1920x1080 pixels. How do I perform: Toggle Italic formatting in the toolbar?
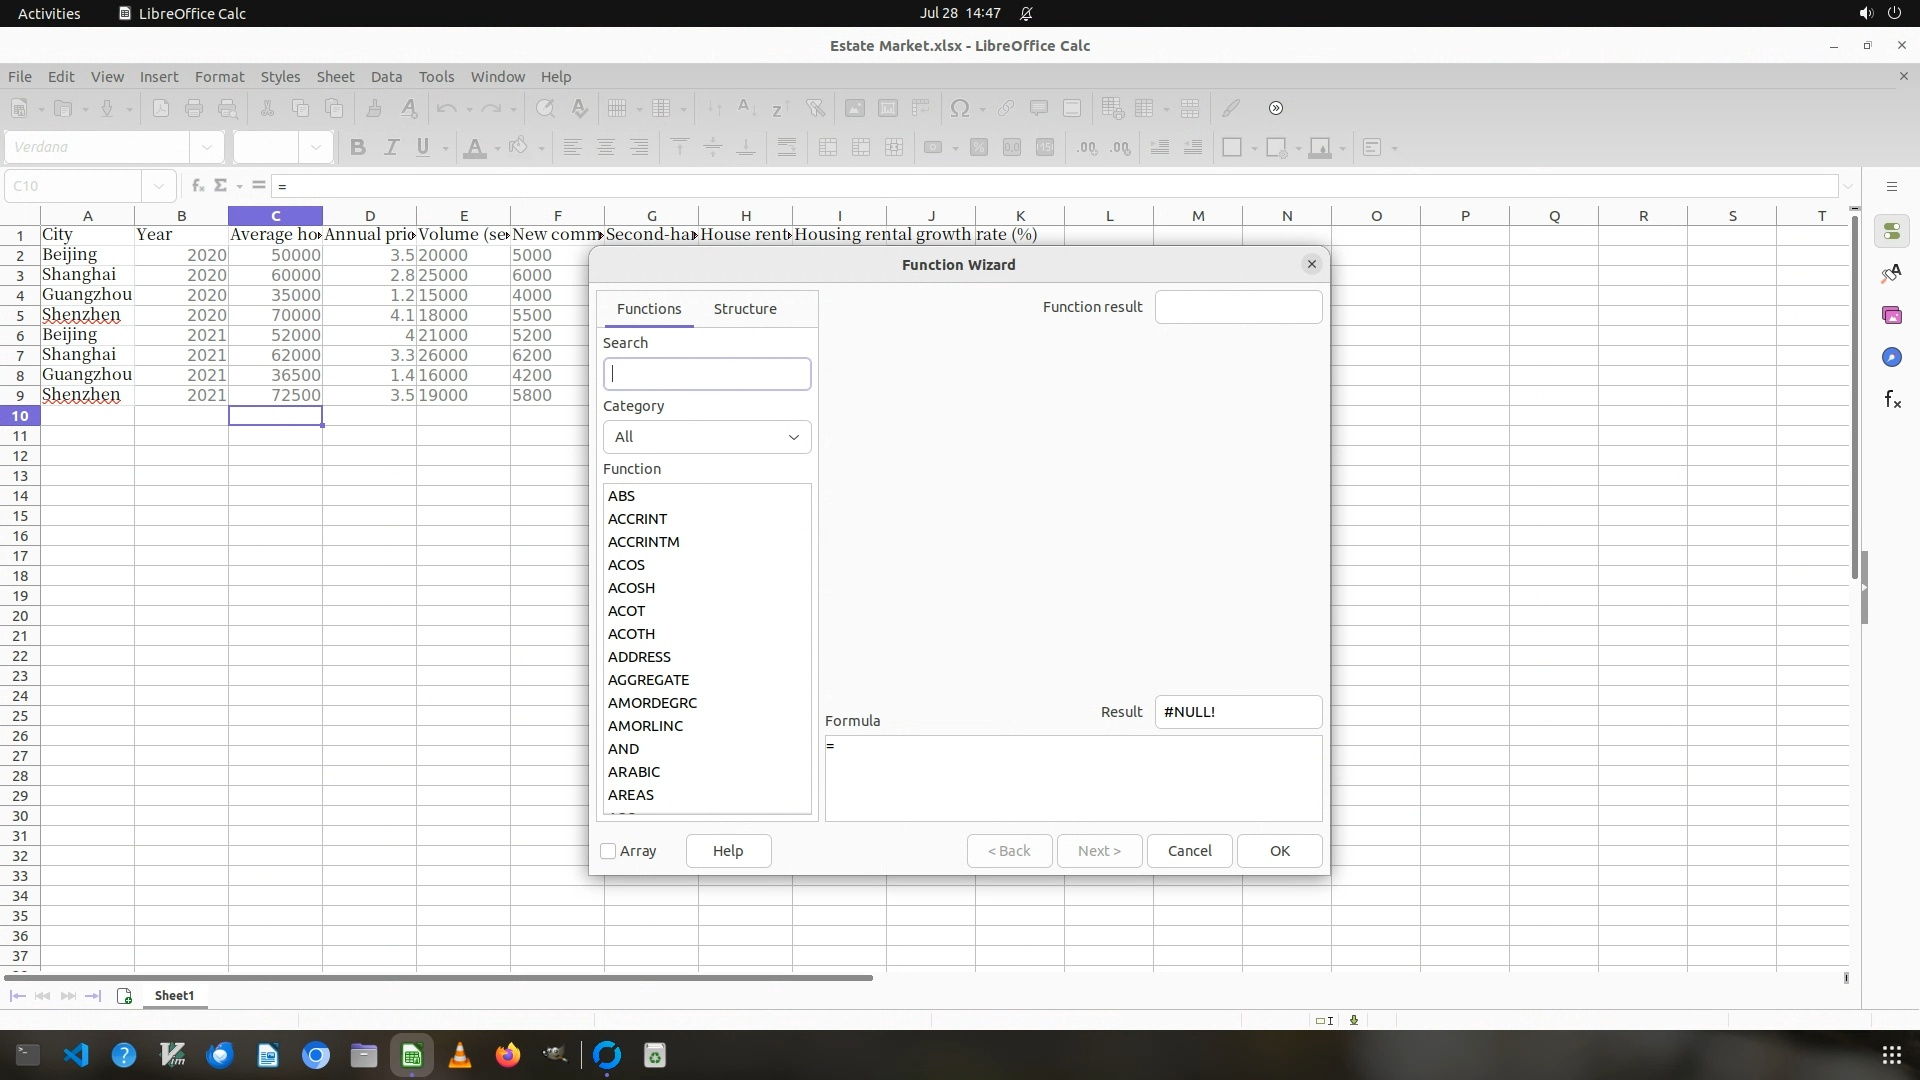[x=391, y=148]
